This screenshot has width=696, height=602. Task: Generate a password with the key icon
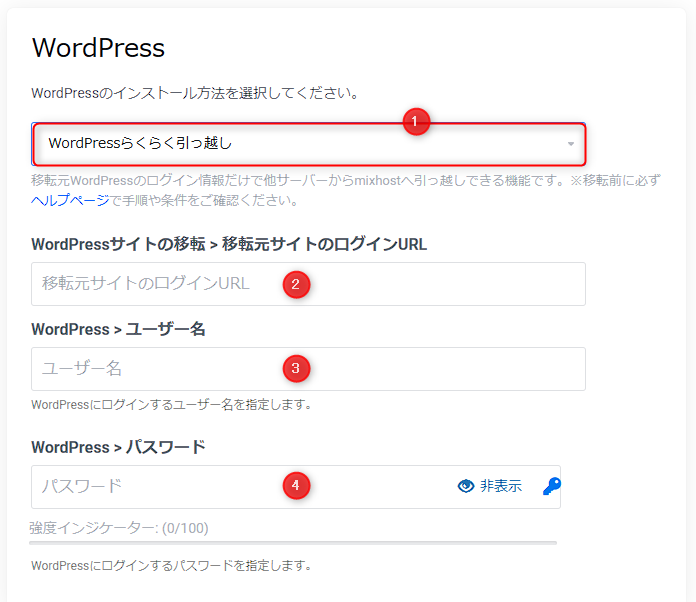click(x=552, y=486)
